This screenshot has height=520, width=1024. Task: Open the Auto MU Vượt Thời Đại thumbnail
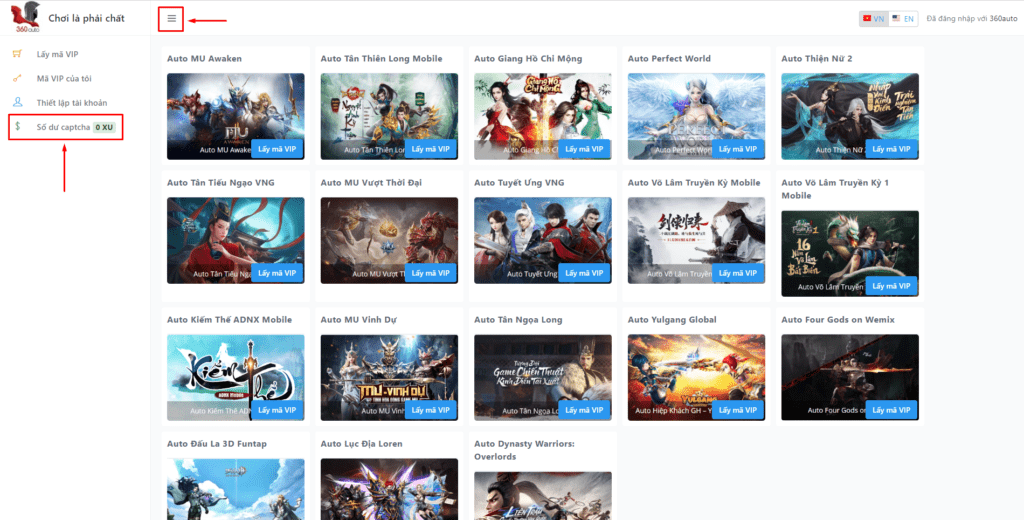(389, 240)
